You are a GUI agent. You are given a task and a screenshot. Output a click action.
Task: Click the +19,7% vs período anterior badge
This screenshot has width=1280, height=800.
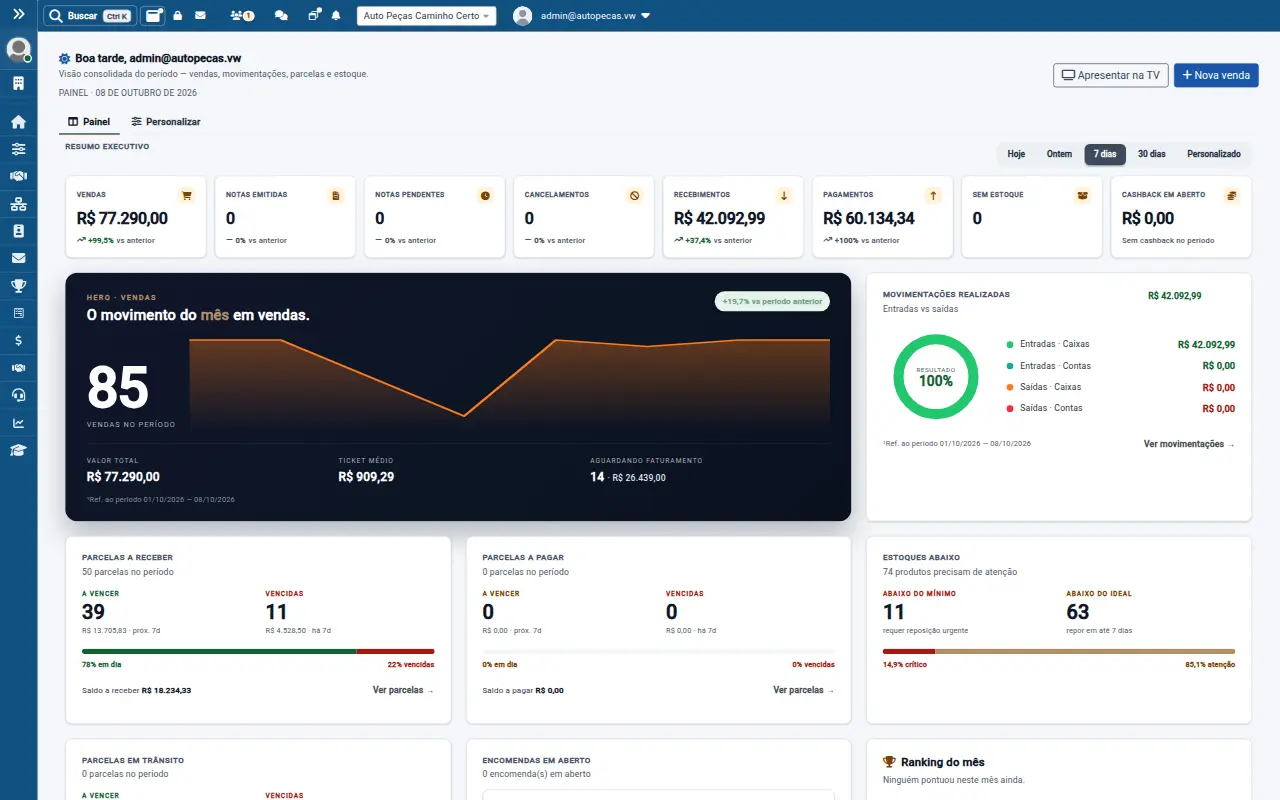pyautogui.click(x=772, y=301)
